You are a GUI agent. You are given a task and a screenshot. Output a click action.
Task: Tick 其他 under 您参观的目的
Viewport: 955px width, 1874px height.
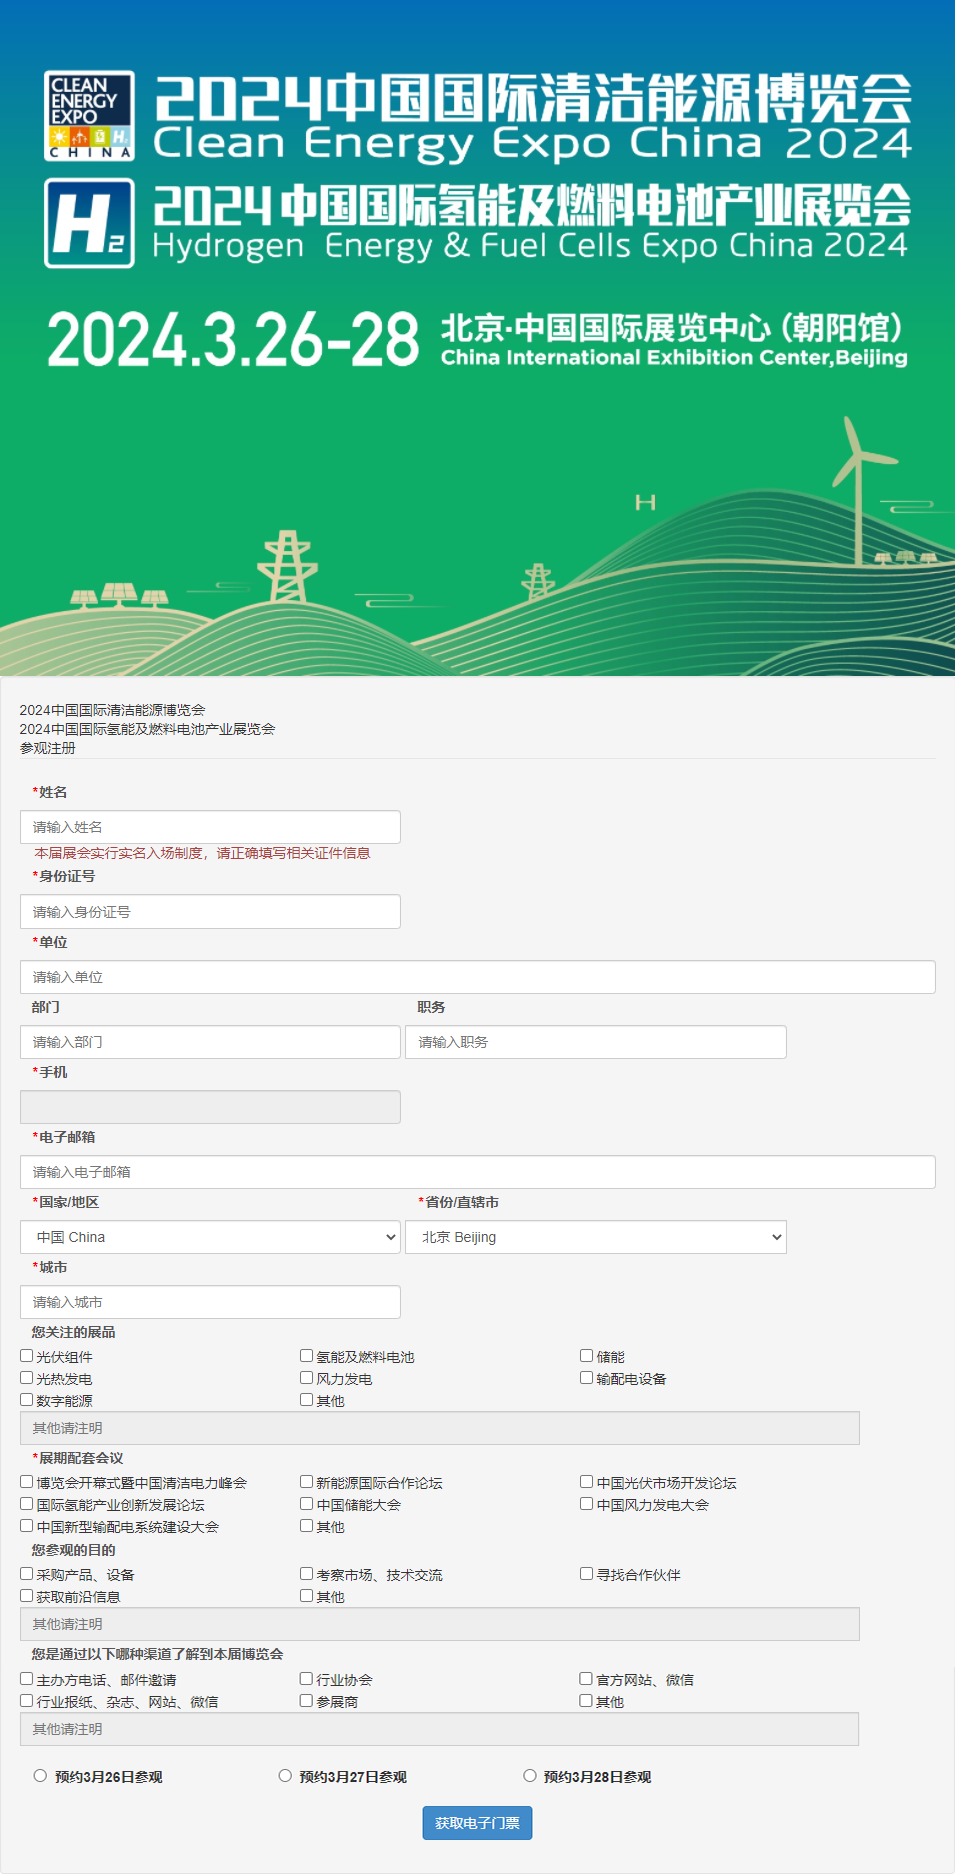[x=307, y=1596]
